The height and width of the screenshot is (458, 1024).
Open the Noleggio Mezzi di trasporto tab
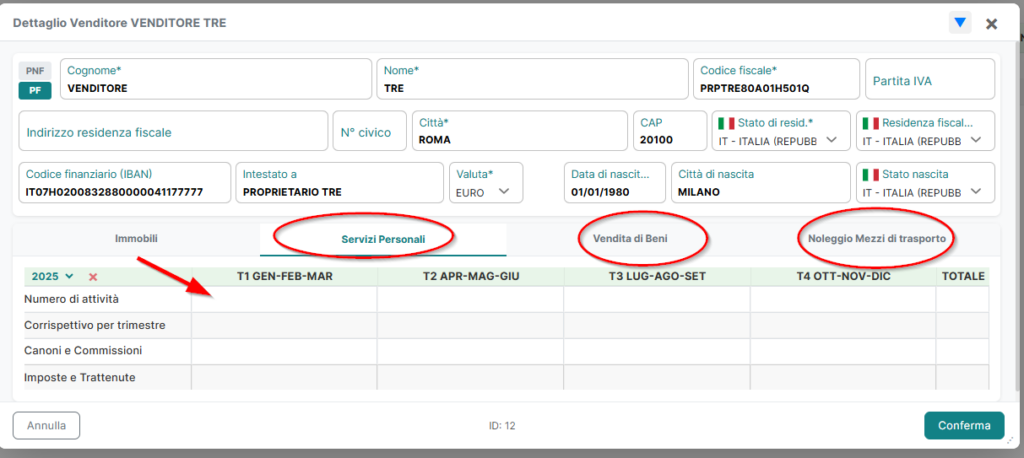coord(876,238)
